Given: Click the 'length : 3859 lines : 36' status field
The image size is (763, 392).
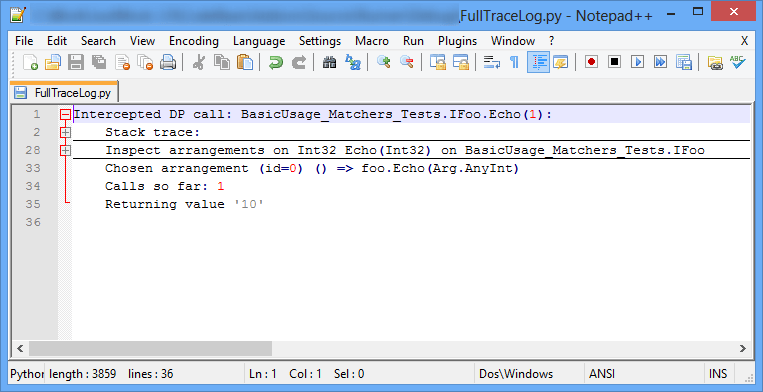Looking at the screenshot, I should click(144, 374).
